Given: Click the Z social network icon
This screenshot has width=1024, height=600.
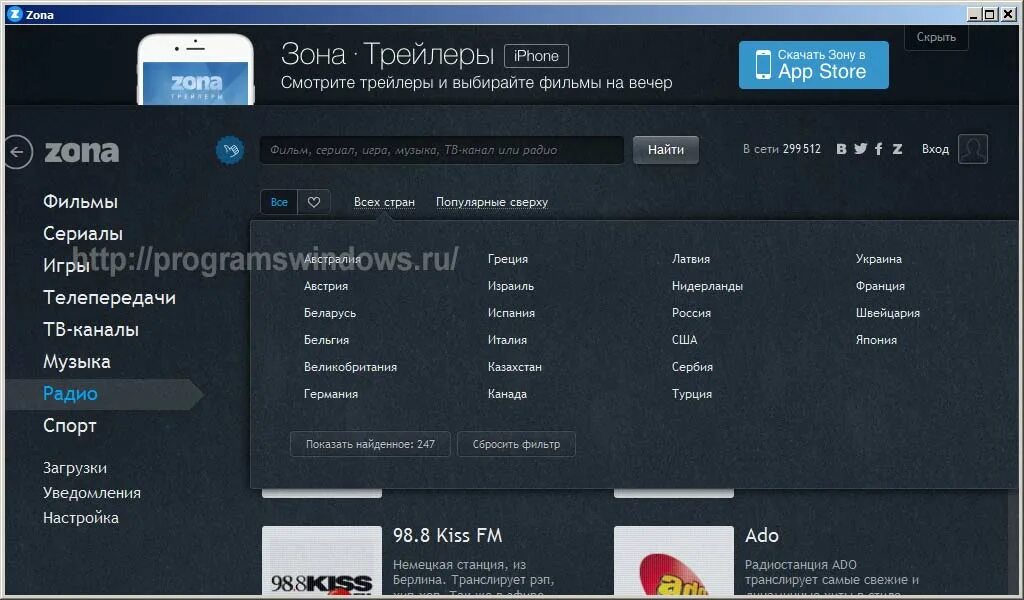Looking at the screenshot, I should 897,148.
